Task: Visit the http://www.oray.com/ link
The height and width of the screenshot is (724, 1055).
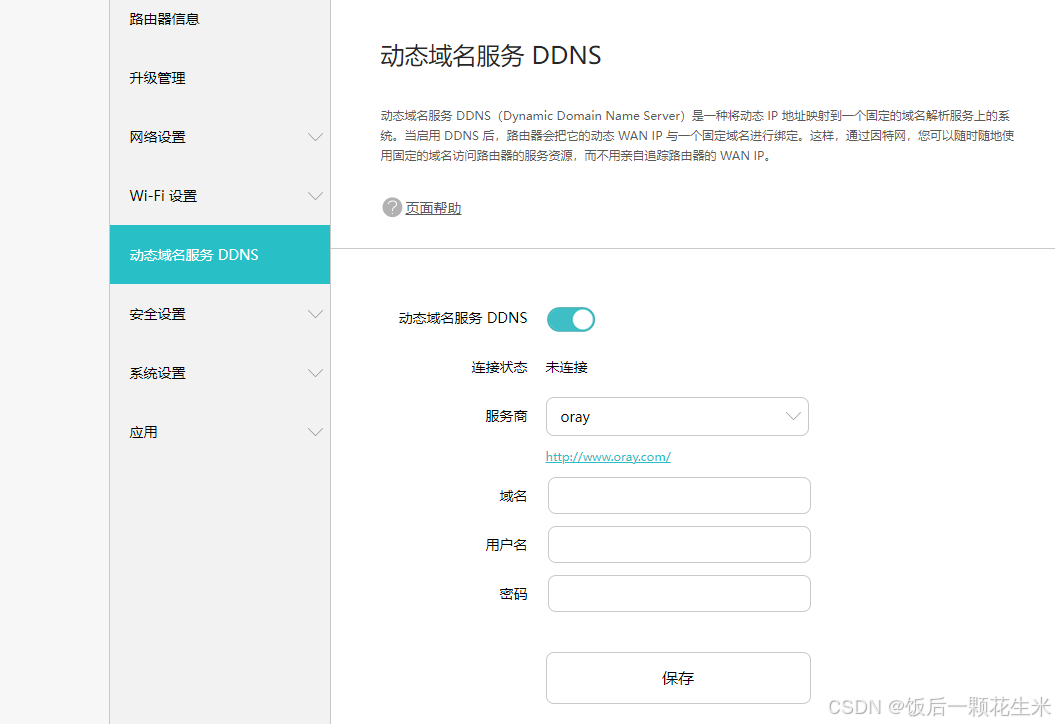Action: pyautogui.click(x=608, y=457)
